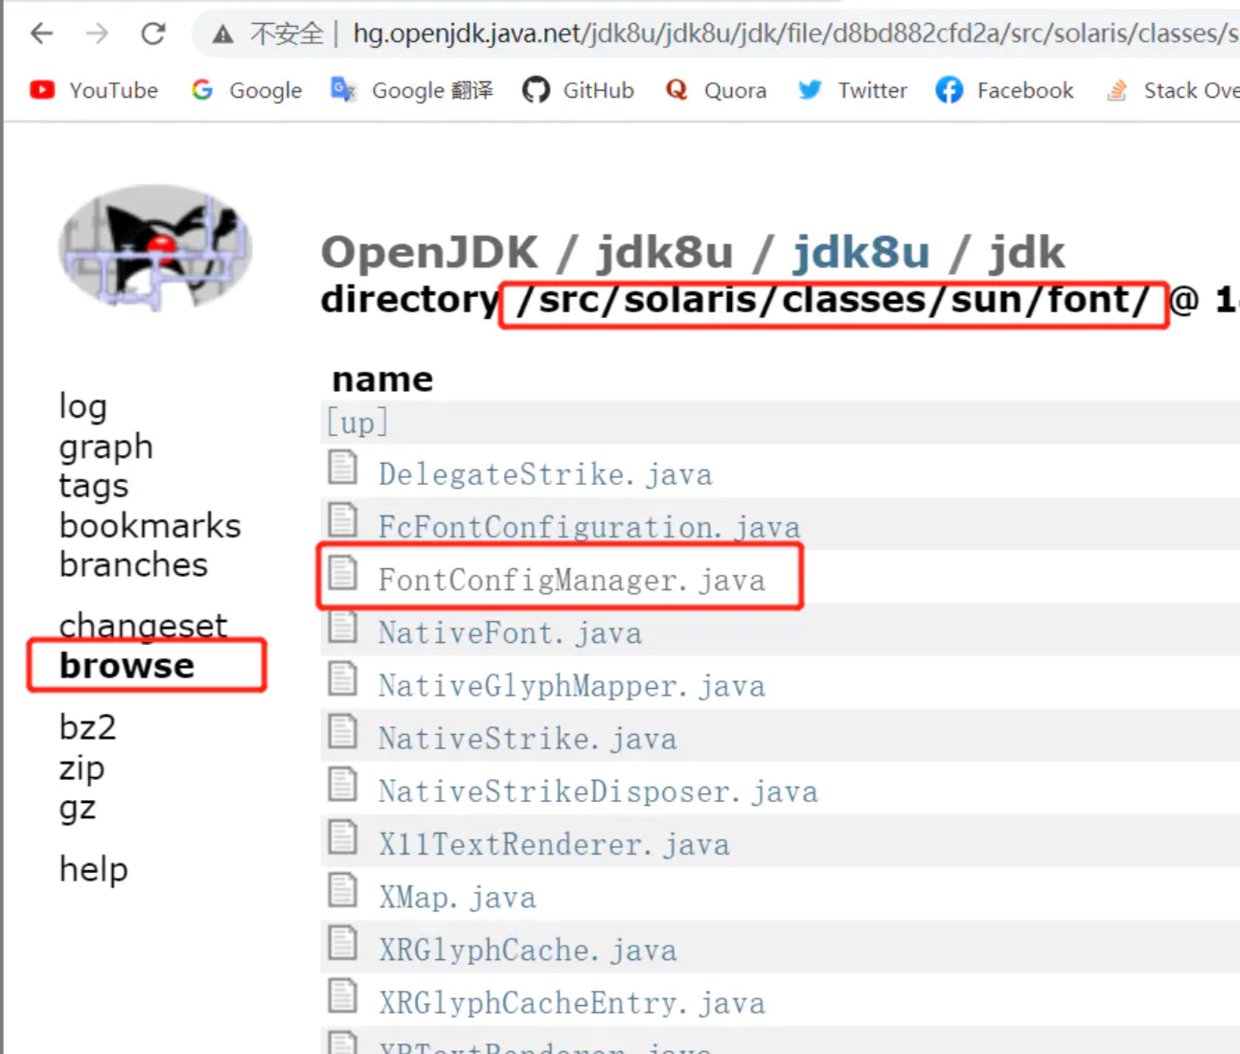Open bookmarks in the sidebar
Image resolution: width=1240 pixels, height=1054 pixels.
[x=150, y=525]
